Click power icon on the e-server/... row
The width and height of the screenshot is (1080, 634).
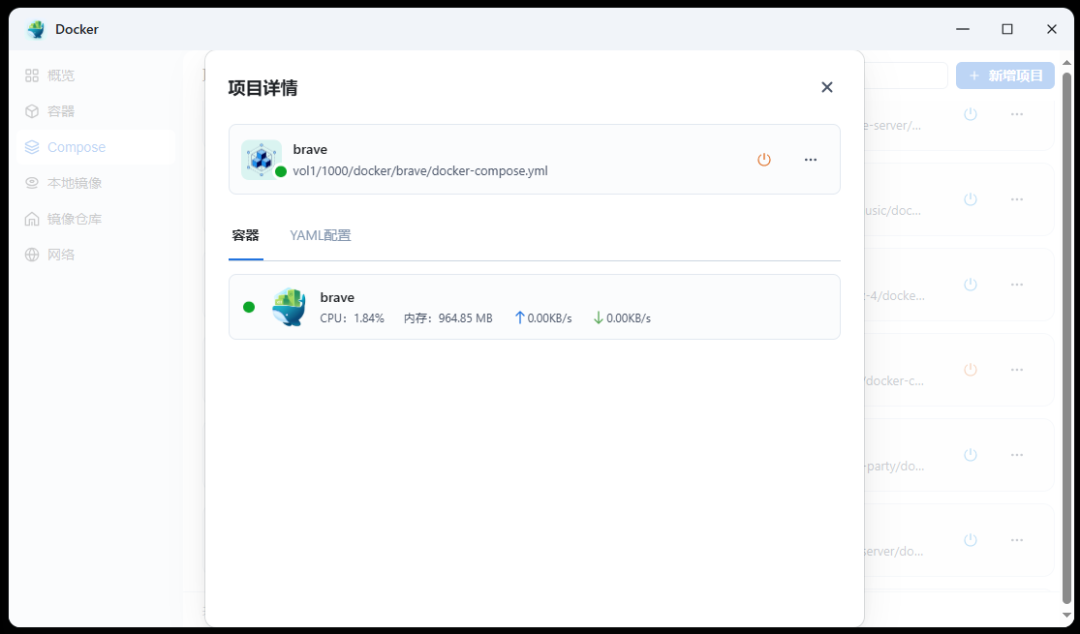tap(970, 114)
